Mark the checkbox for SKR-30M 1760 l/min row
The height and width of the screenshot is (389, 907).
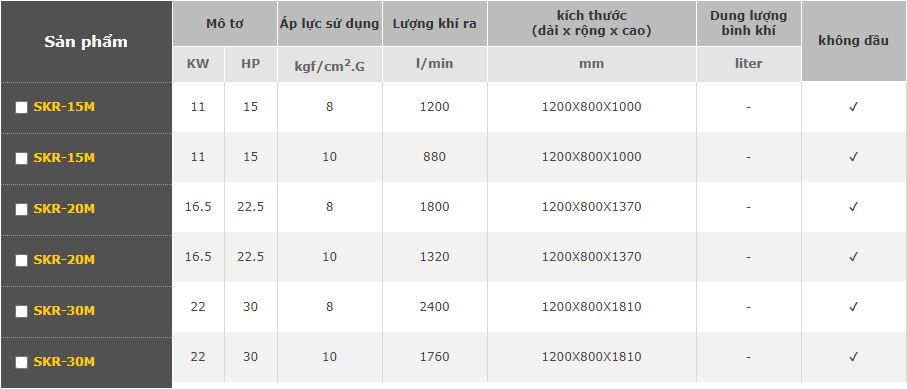[21, 362]
